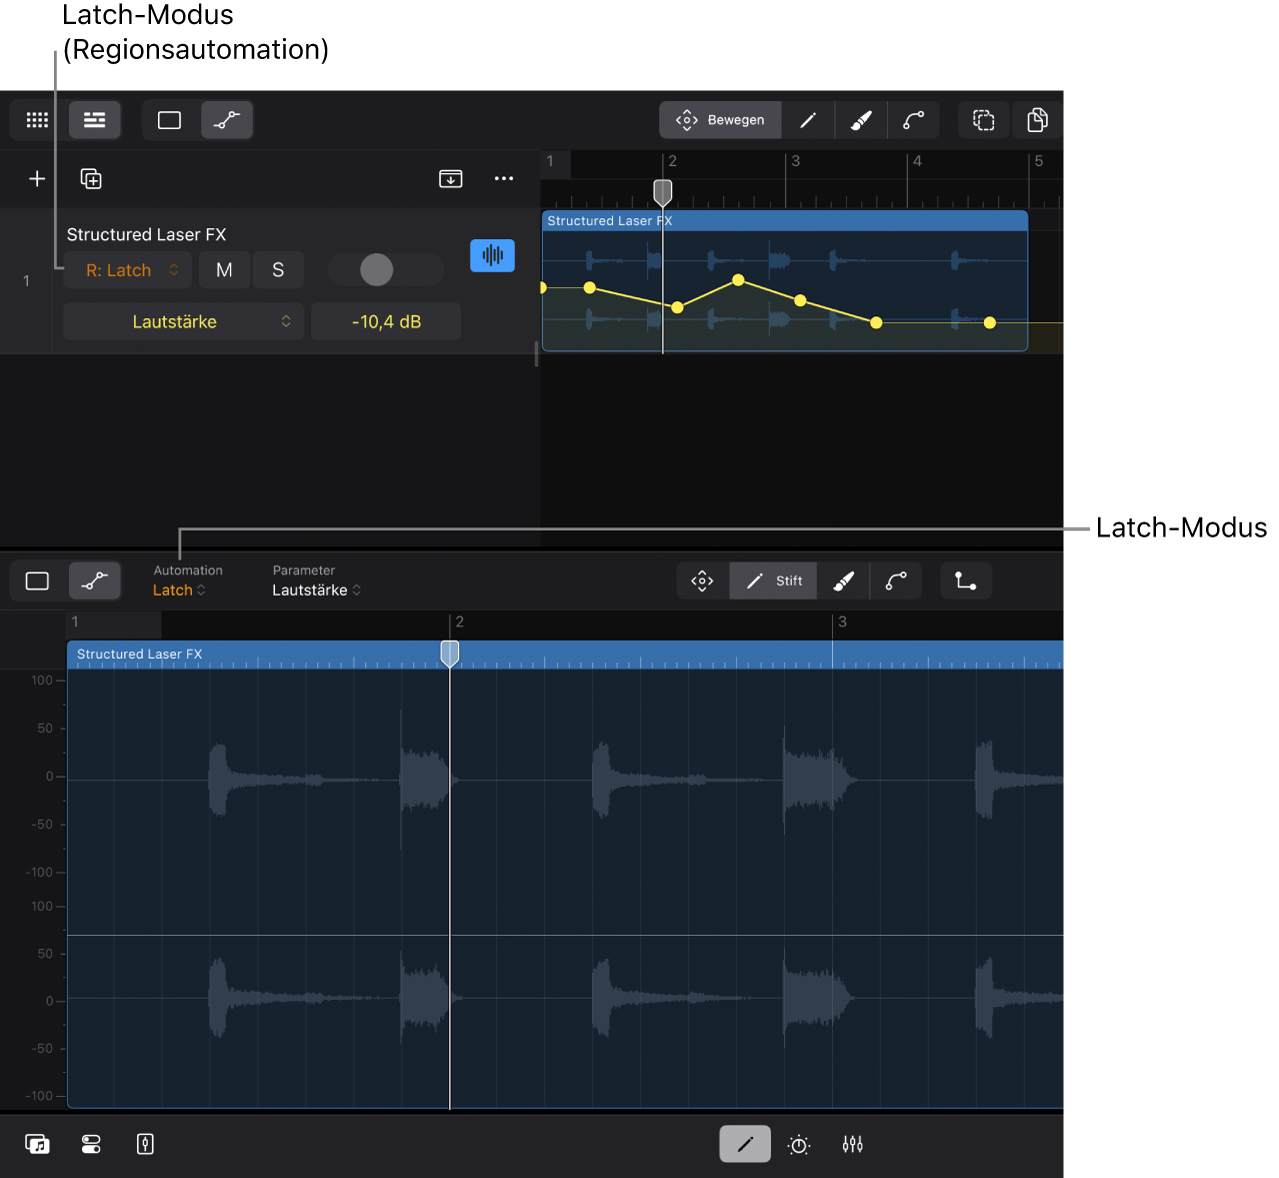Image resolution: width=1279 pixels, height=1178 pixels.
Task: Select the curve tool in editor toolbar
Action: 897,581
